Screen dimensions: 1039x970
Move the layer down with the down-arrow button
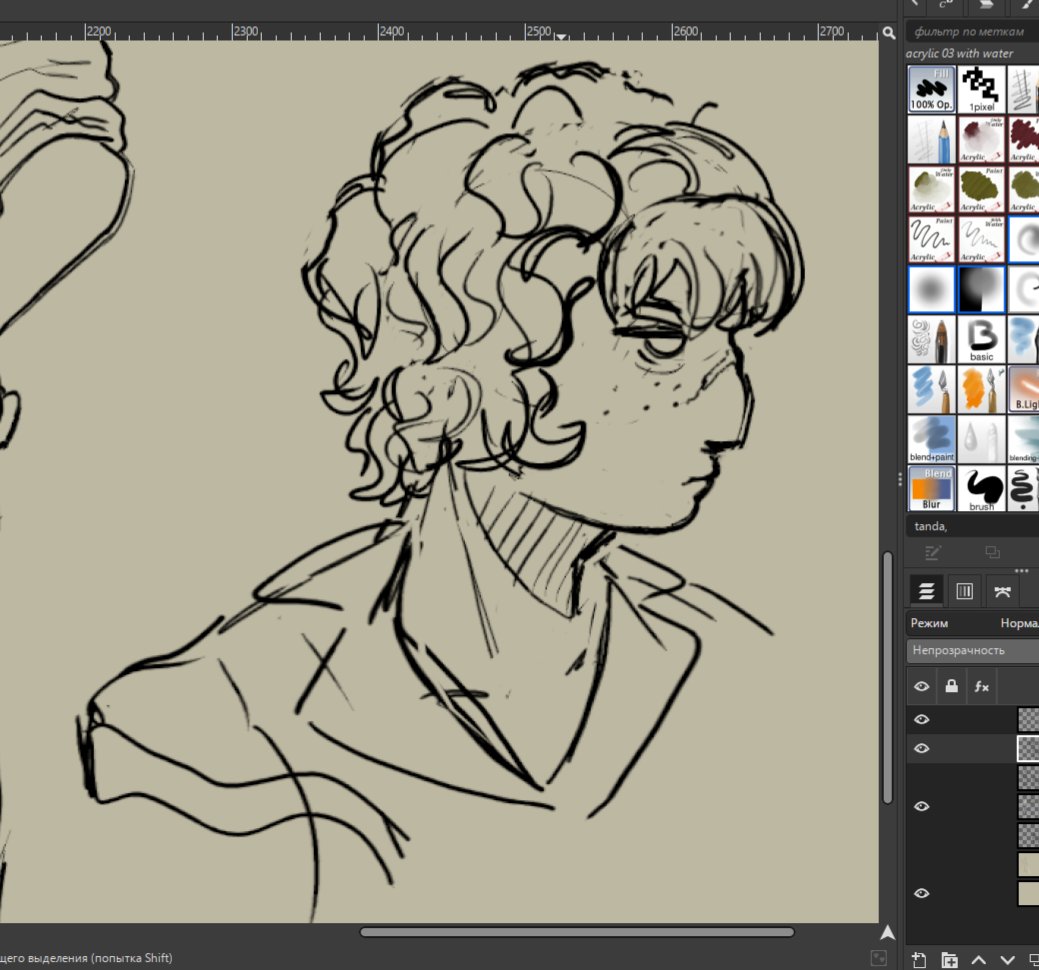pyautogui.click(x=1007, y=959)
